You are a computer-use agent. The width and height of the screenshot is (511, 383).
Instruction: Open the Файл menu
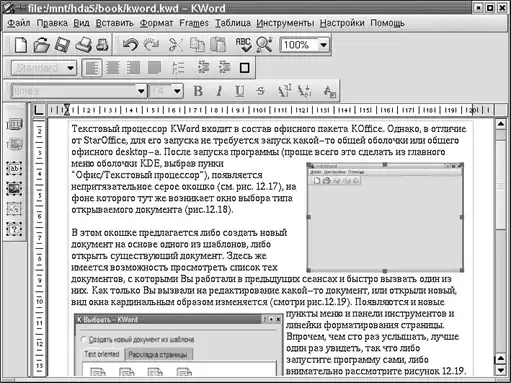(x=19, y=23)
